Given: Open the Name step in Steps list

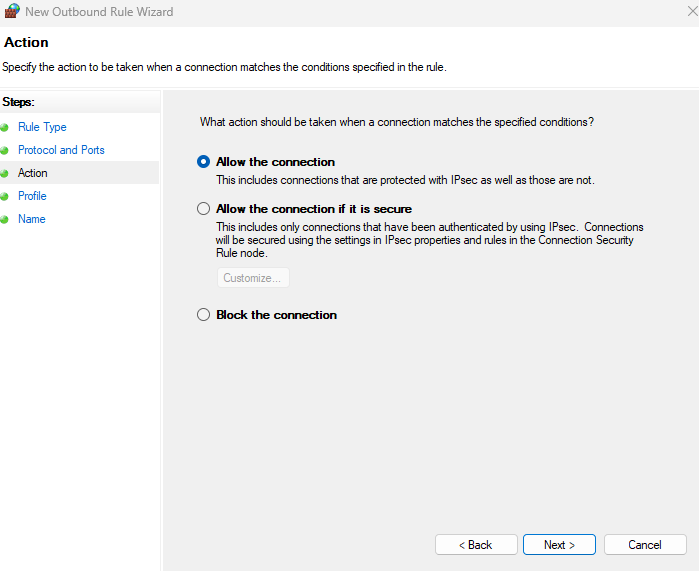Looking at the screenshot, I should point(31,219).
